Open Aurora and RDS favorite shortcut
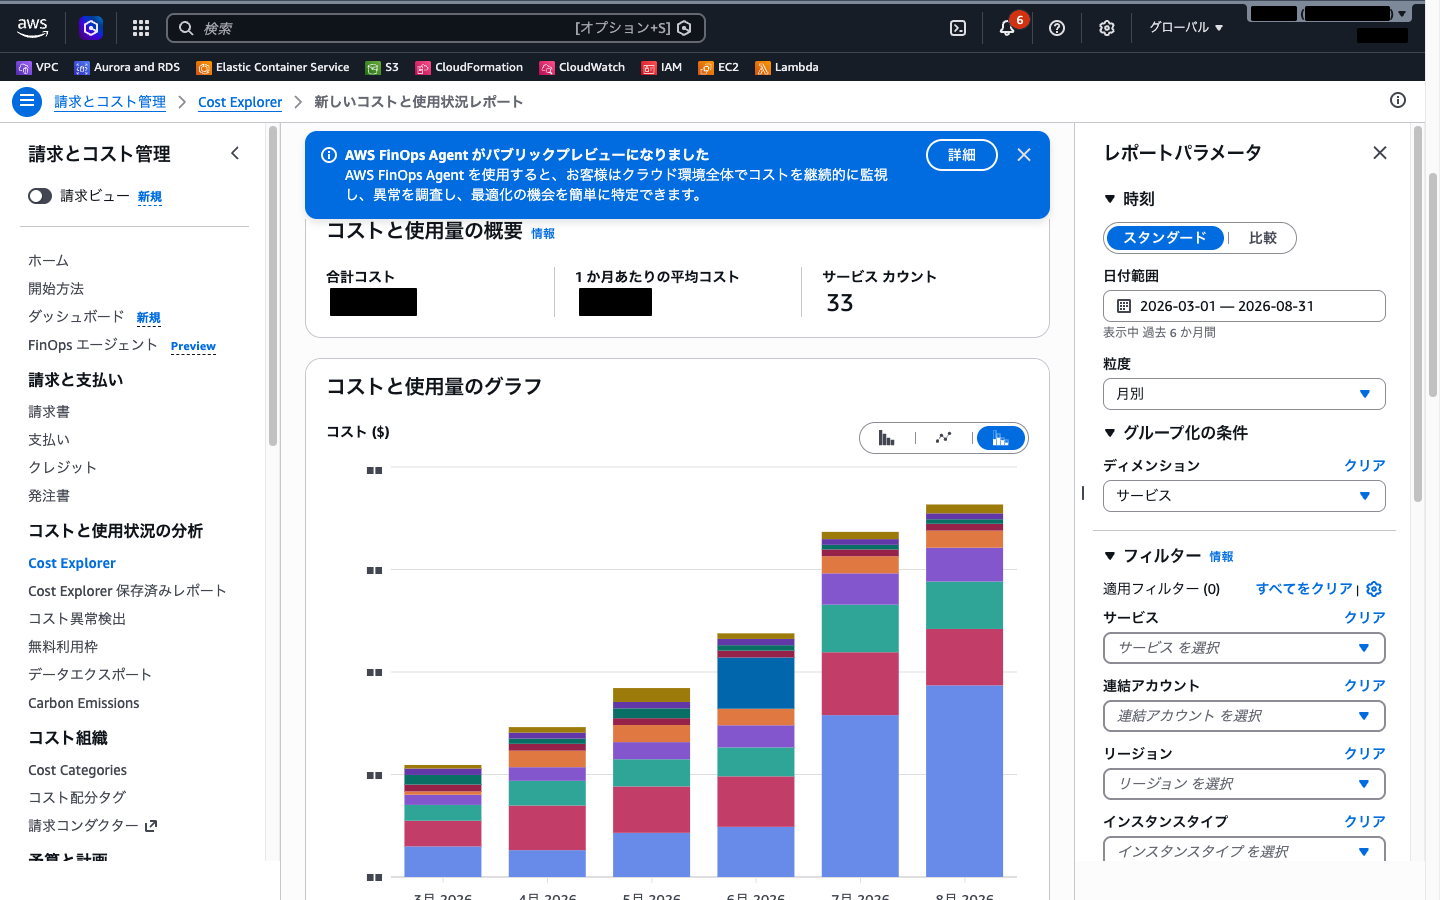Screen dimensions: 1440x900 click(x=127, y=67)
